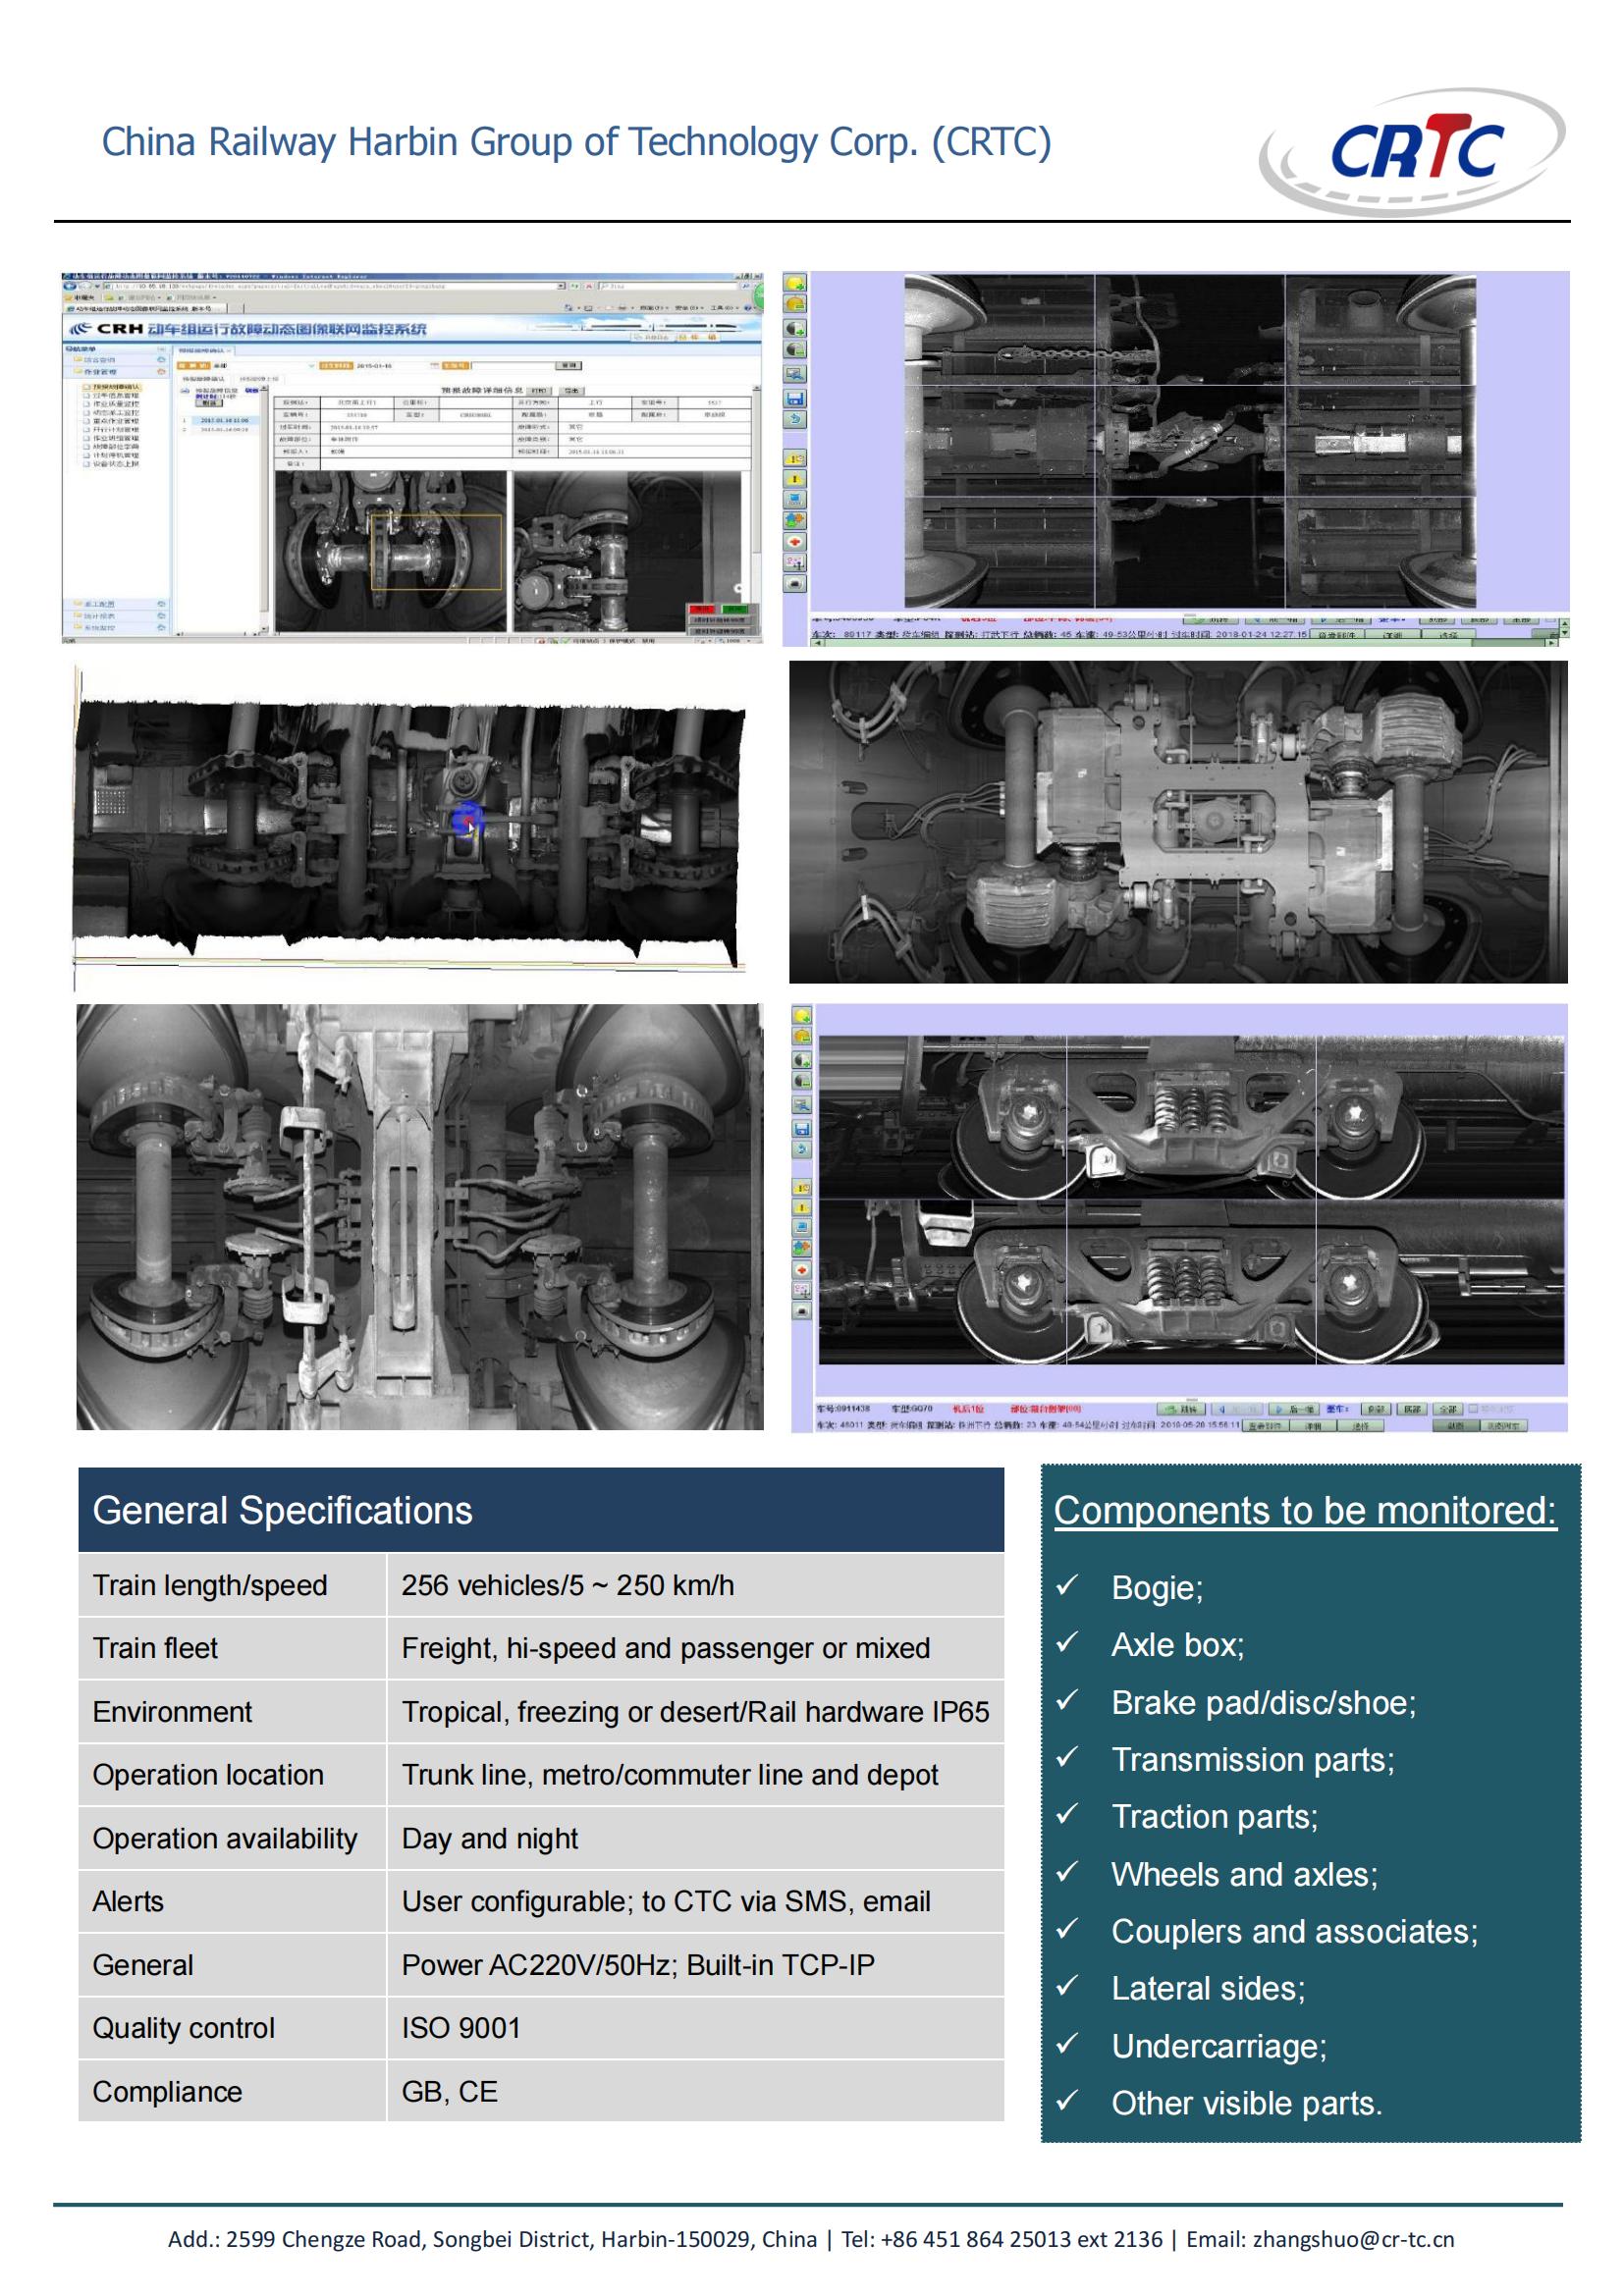Expand last sidebar section in CRH window
The image size is (1624, 2296).
161,628
